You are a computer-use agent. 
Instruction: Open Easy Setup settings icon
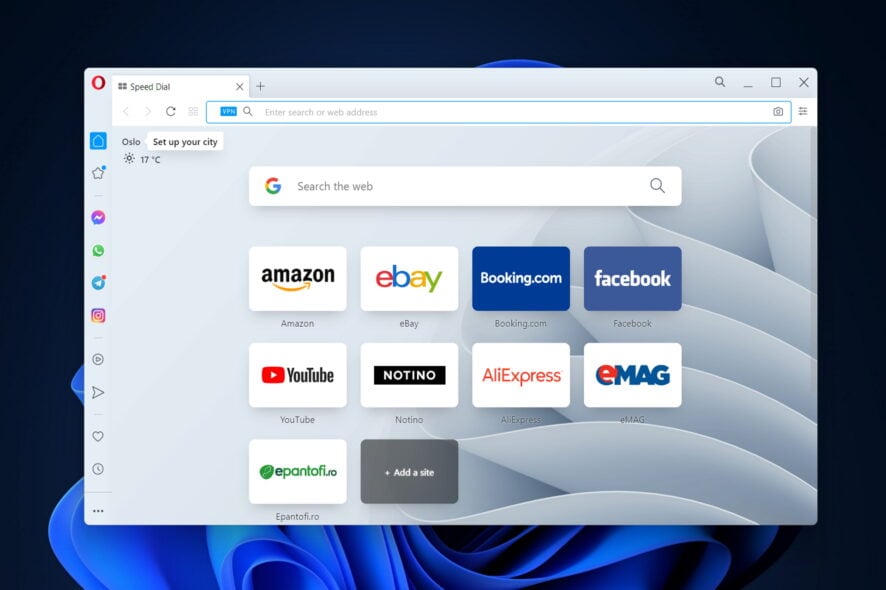pyautogui.click(x=803, y=111)
